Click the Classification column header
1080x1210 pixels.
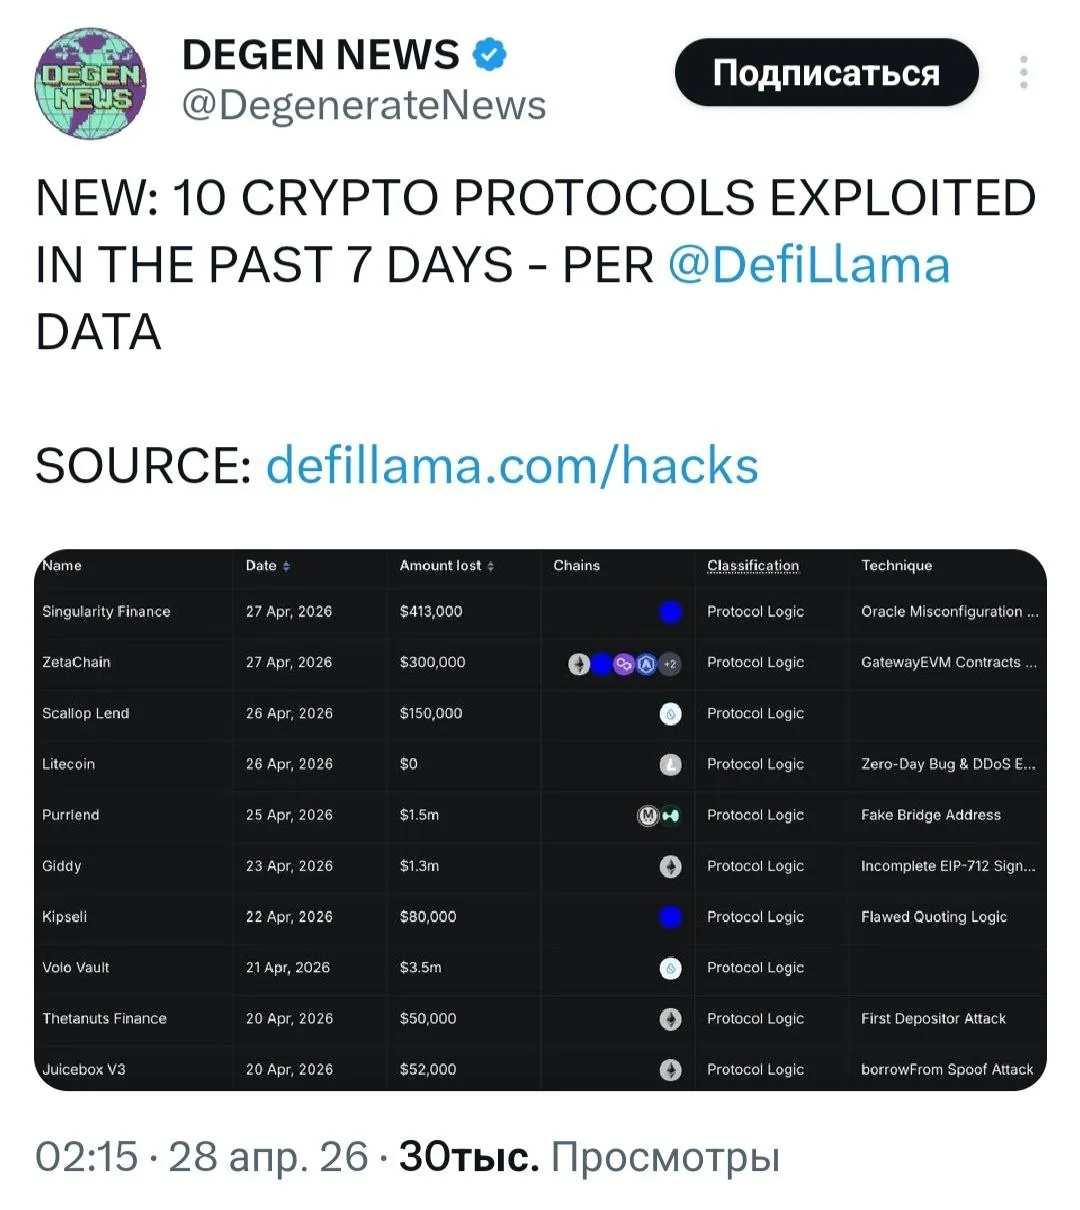(753, 566)
